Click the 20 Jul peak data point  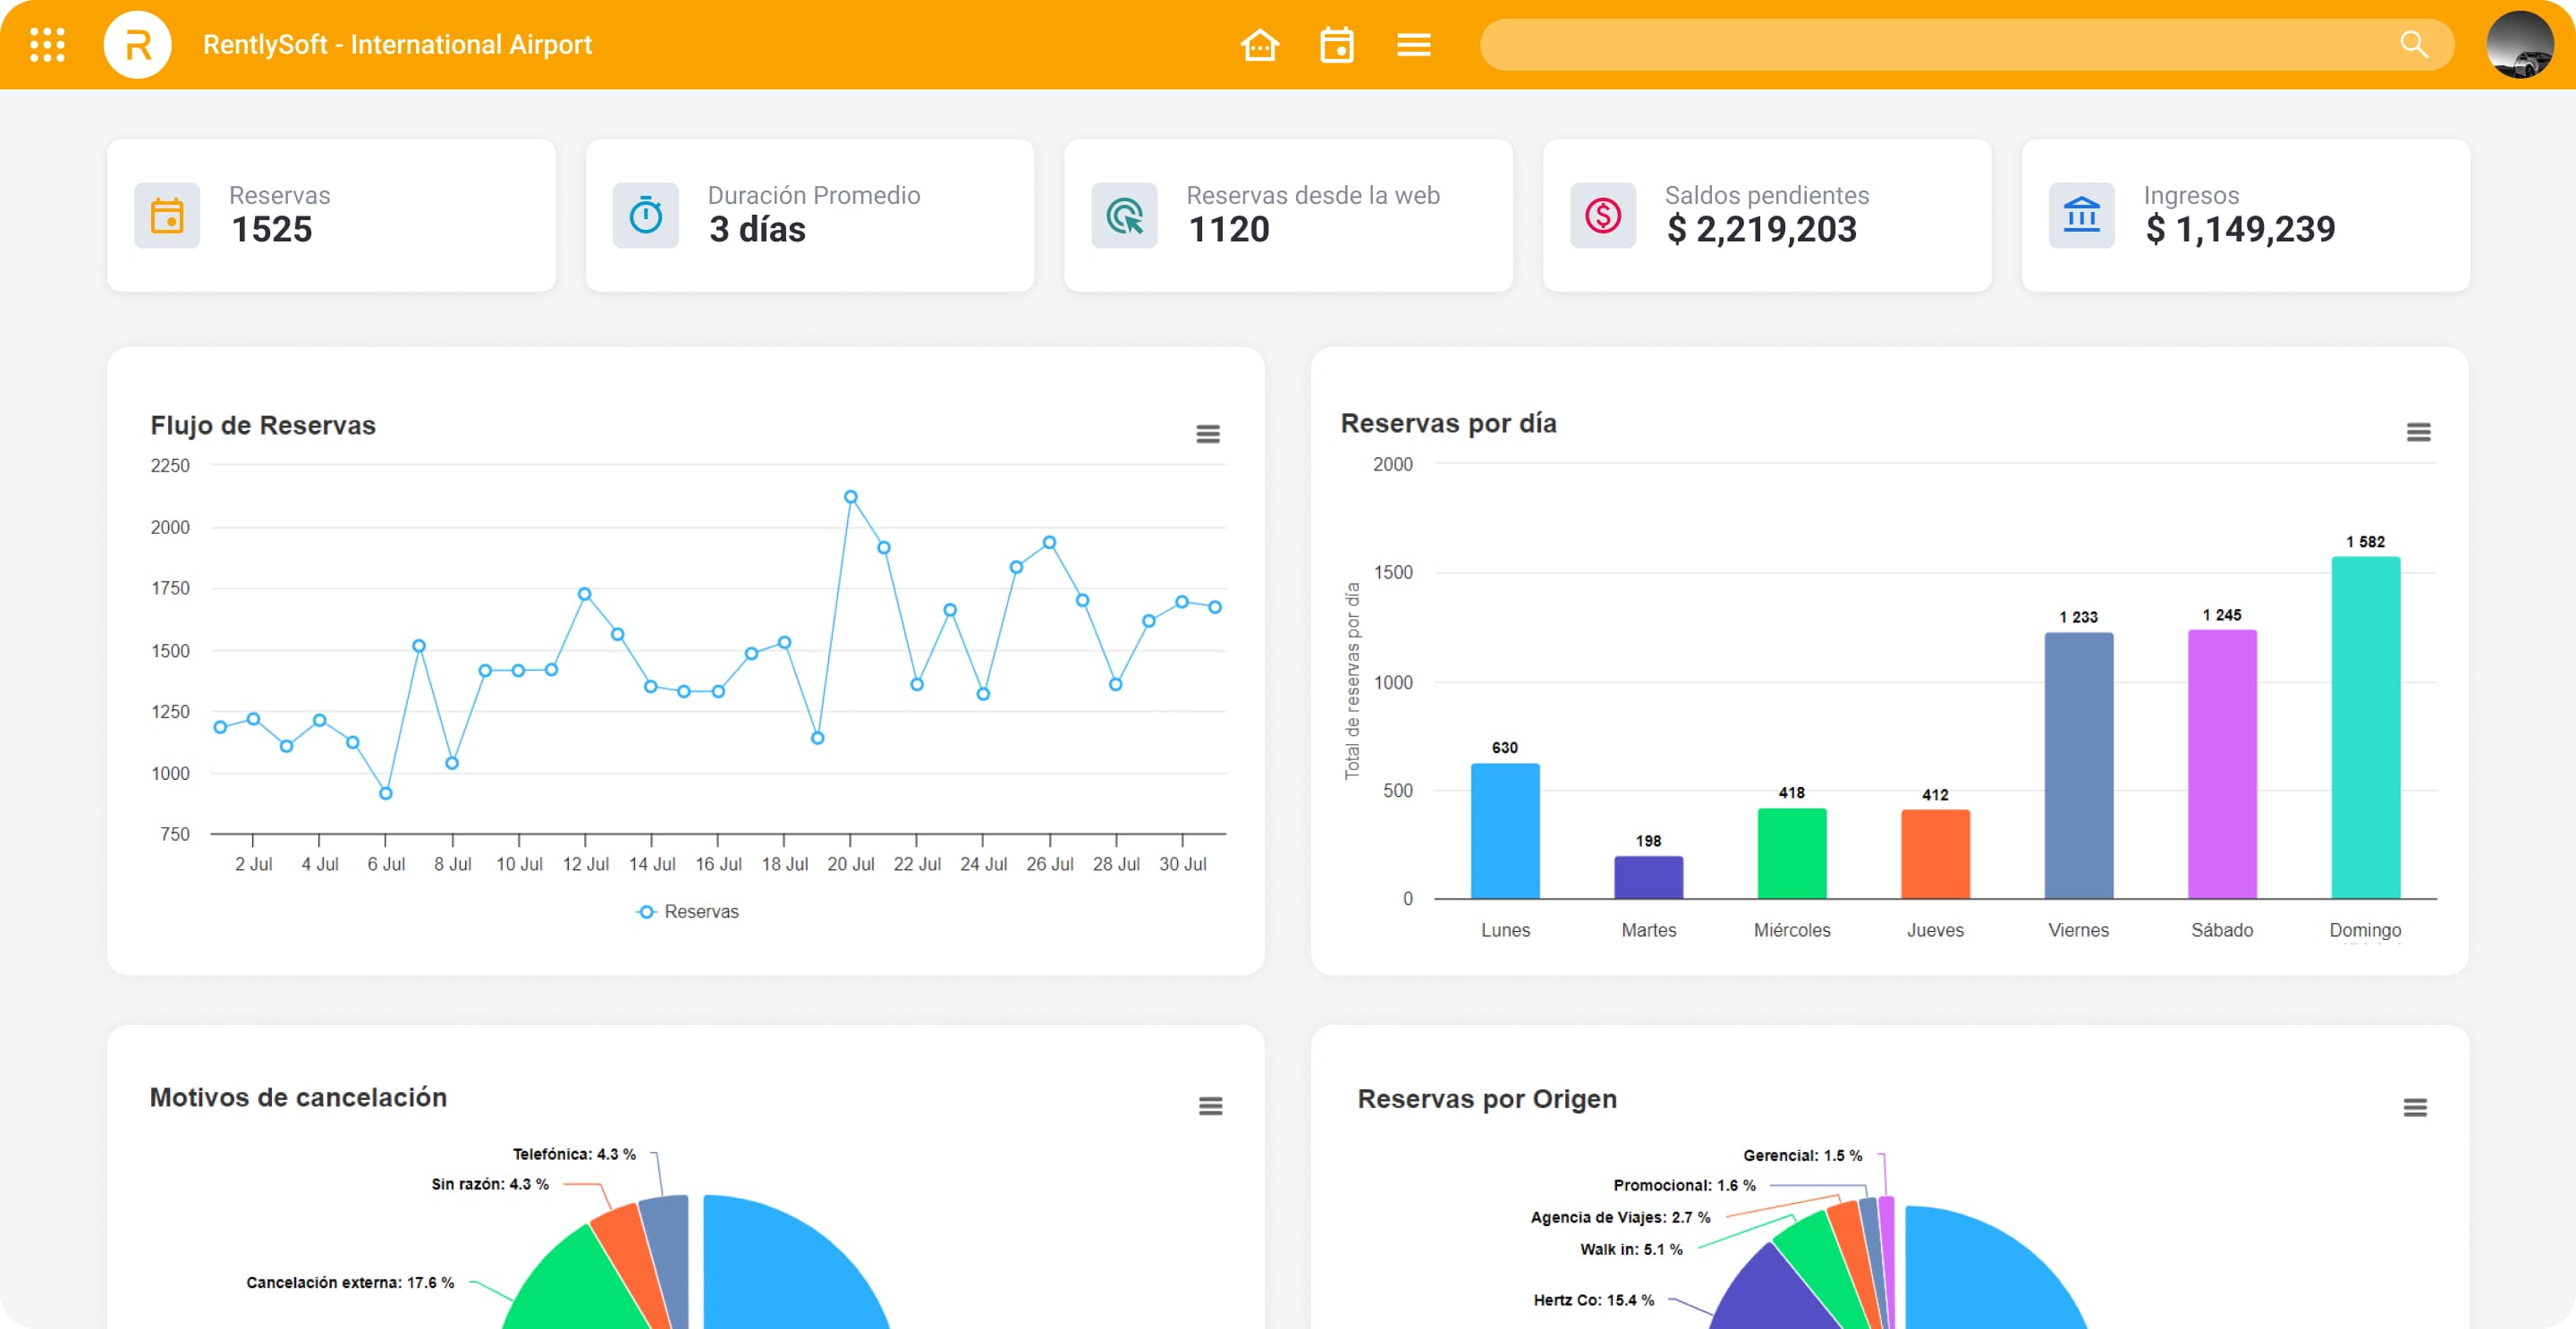850,497
